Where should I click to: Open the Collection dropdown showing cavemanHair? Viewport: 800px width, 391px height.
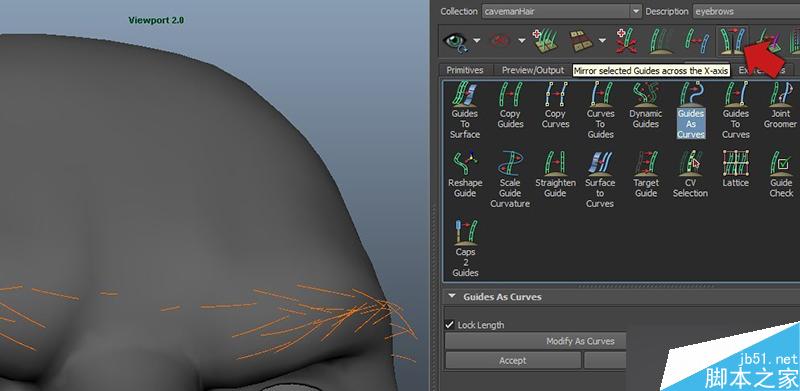click(x=561, y=11)
